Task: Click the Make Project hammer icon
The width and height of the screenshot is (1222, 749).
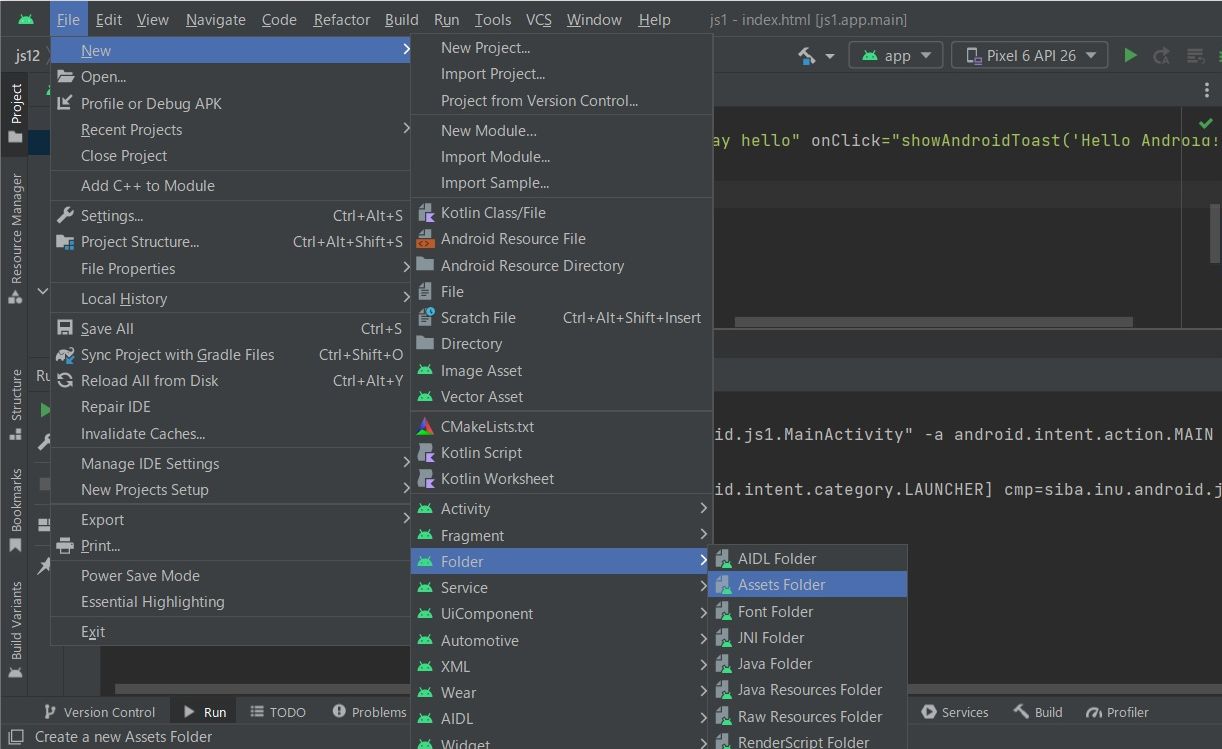Action: 807,56
